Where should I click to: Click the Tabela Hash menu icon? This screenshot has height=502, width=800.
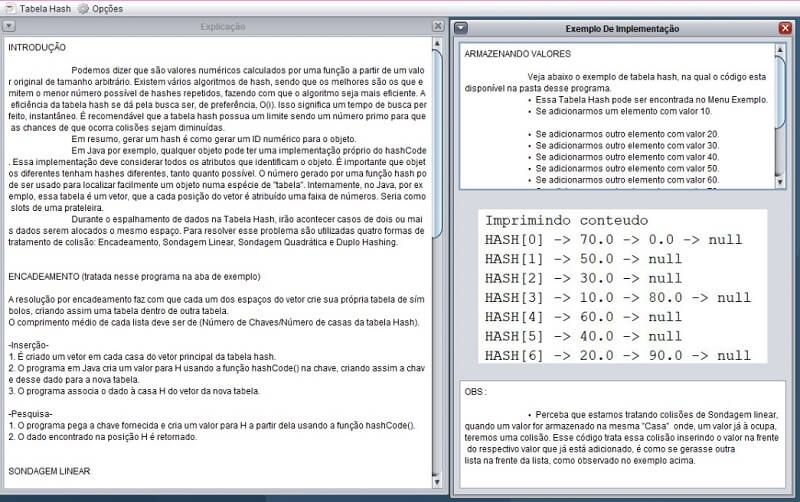(10, 8)
